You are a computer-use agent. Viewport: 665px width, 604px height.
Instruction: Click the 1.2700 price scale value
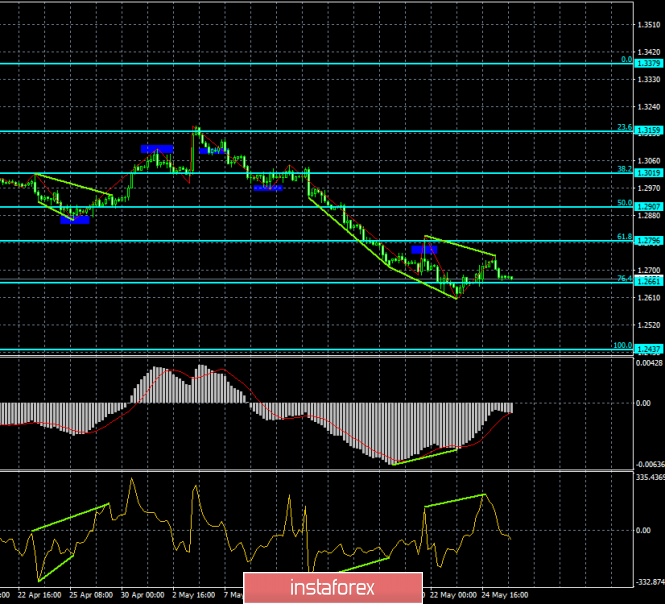point(649,270)
